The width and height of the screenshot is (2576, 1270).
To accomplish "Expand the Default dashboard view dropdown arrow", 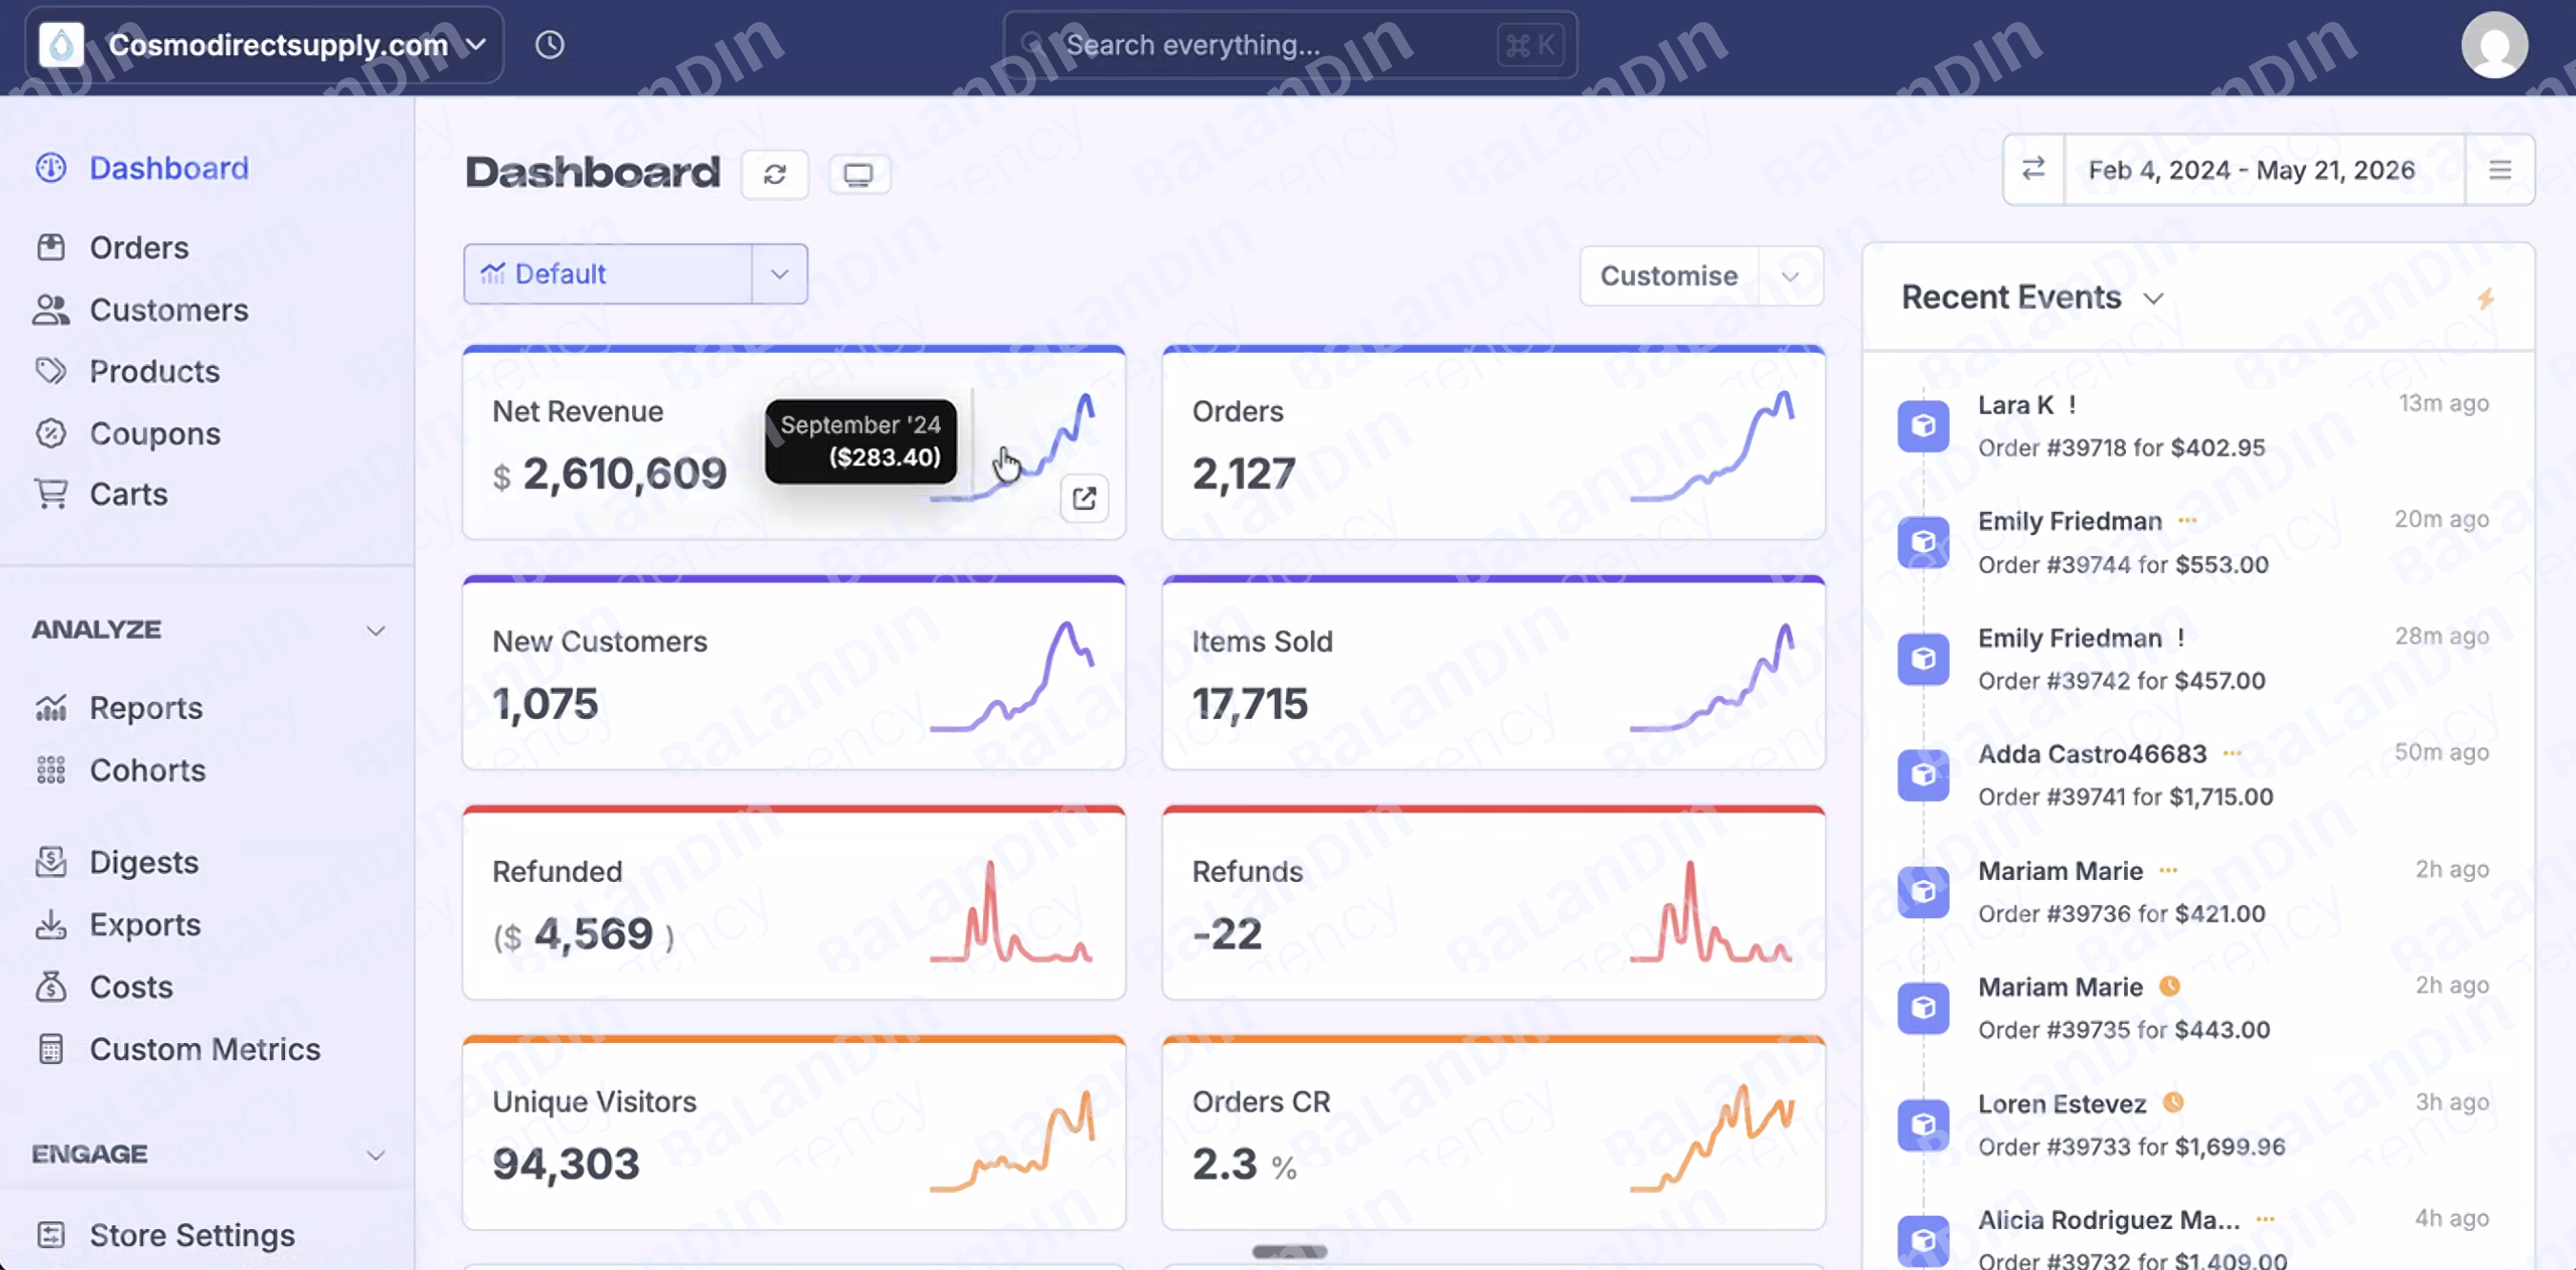I will [779, 274].
